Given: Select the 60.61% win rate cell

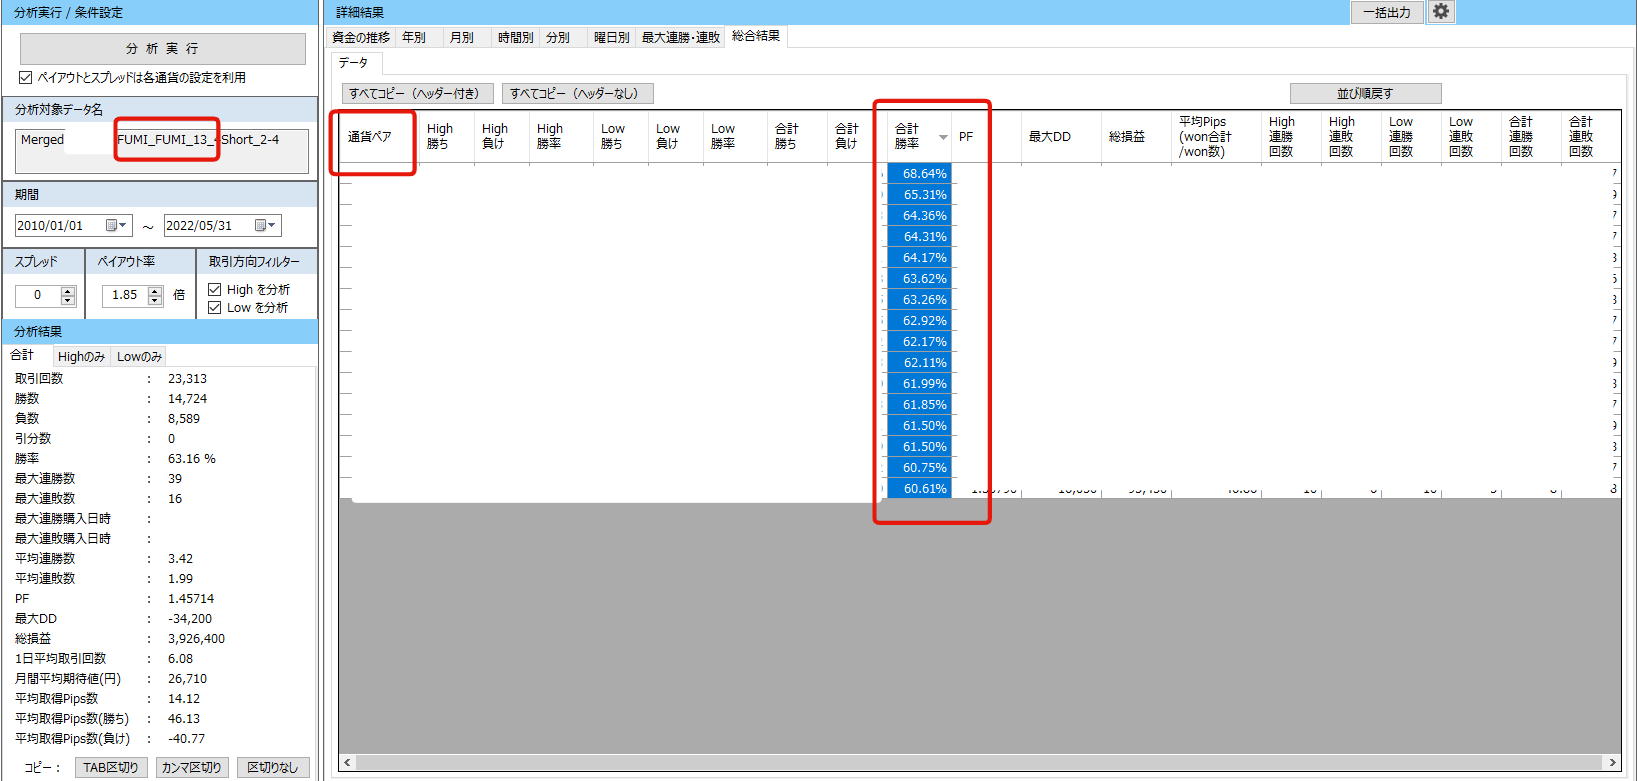Looking at the screenshot, I should point(919,488).
